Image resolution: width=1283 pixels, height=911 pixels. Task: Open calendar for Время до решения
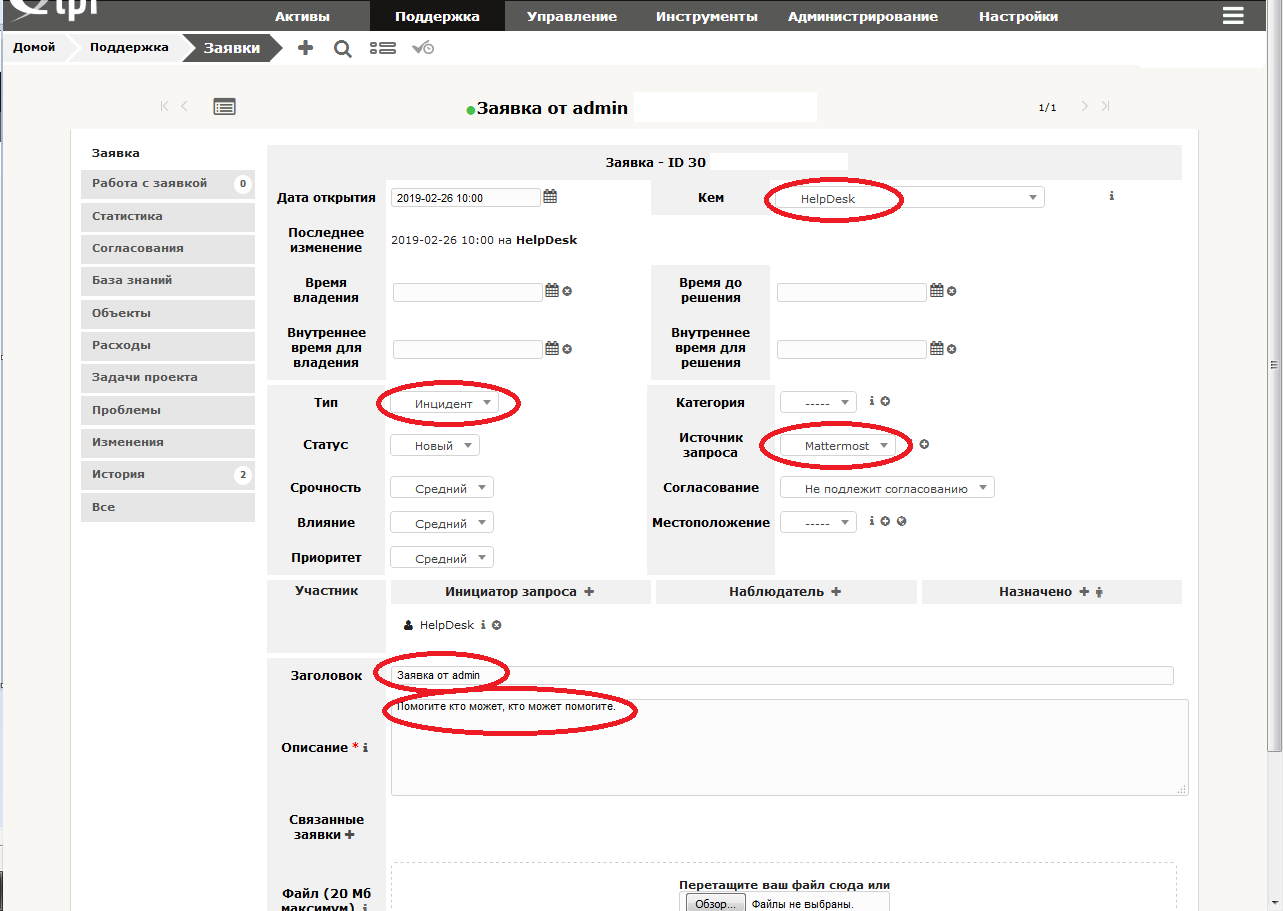936,291
